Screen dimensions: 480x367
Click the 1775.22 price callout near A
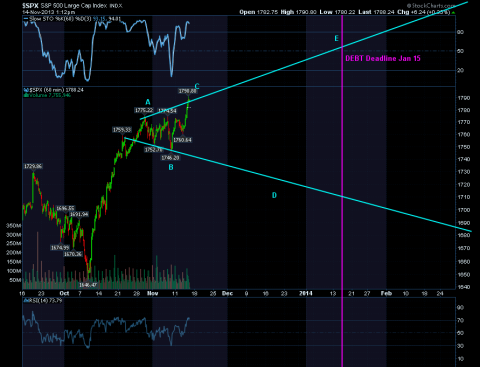[x=144, y=110]
